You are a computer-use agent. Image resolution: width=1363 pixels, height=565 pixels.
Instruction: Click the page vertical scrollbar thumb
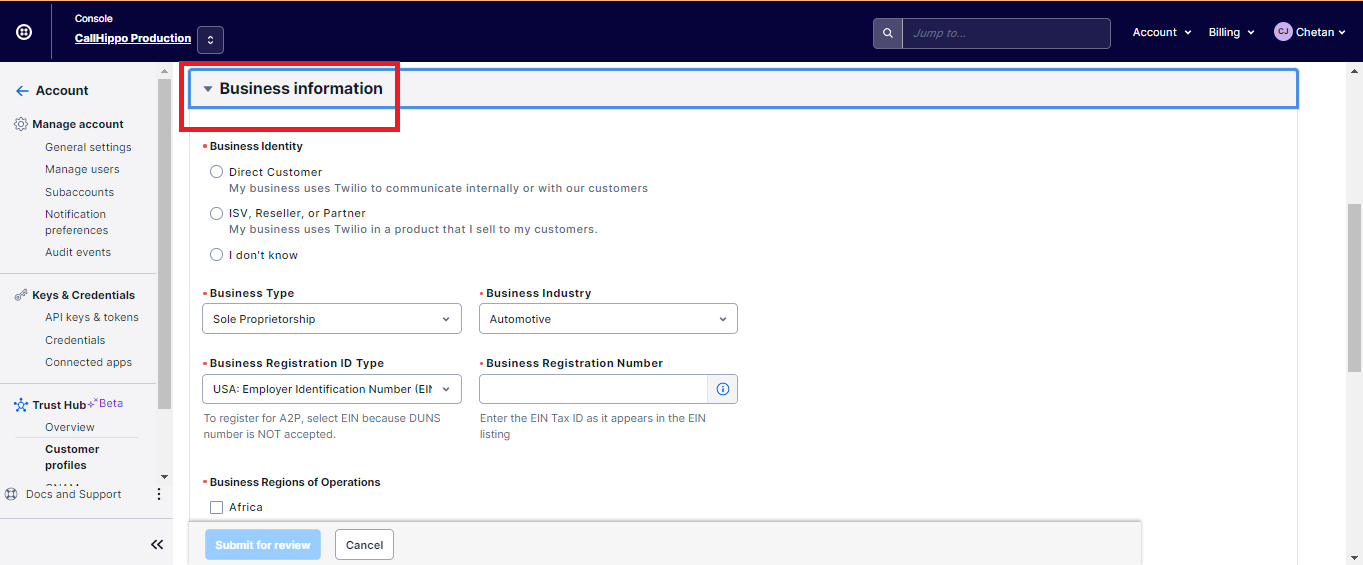point(1354,288)
